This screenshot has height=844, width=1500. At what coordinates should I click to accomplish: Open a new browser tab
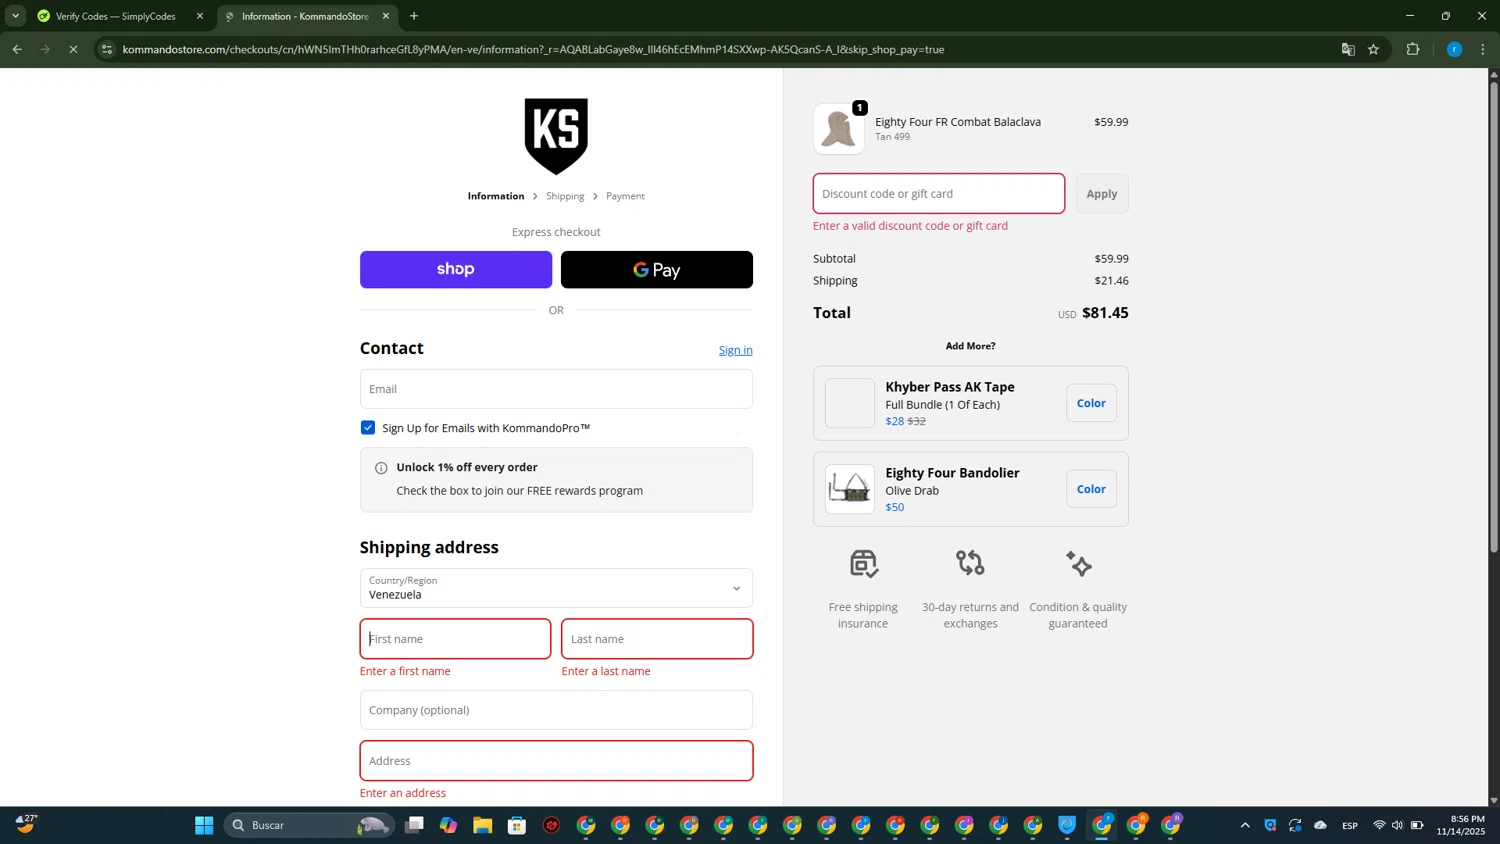tap(414, 16)
